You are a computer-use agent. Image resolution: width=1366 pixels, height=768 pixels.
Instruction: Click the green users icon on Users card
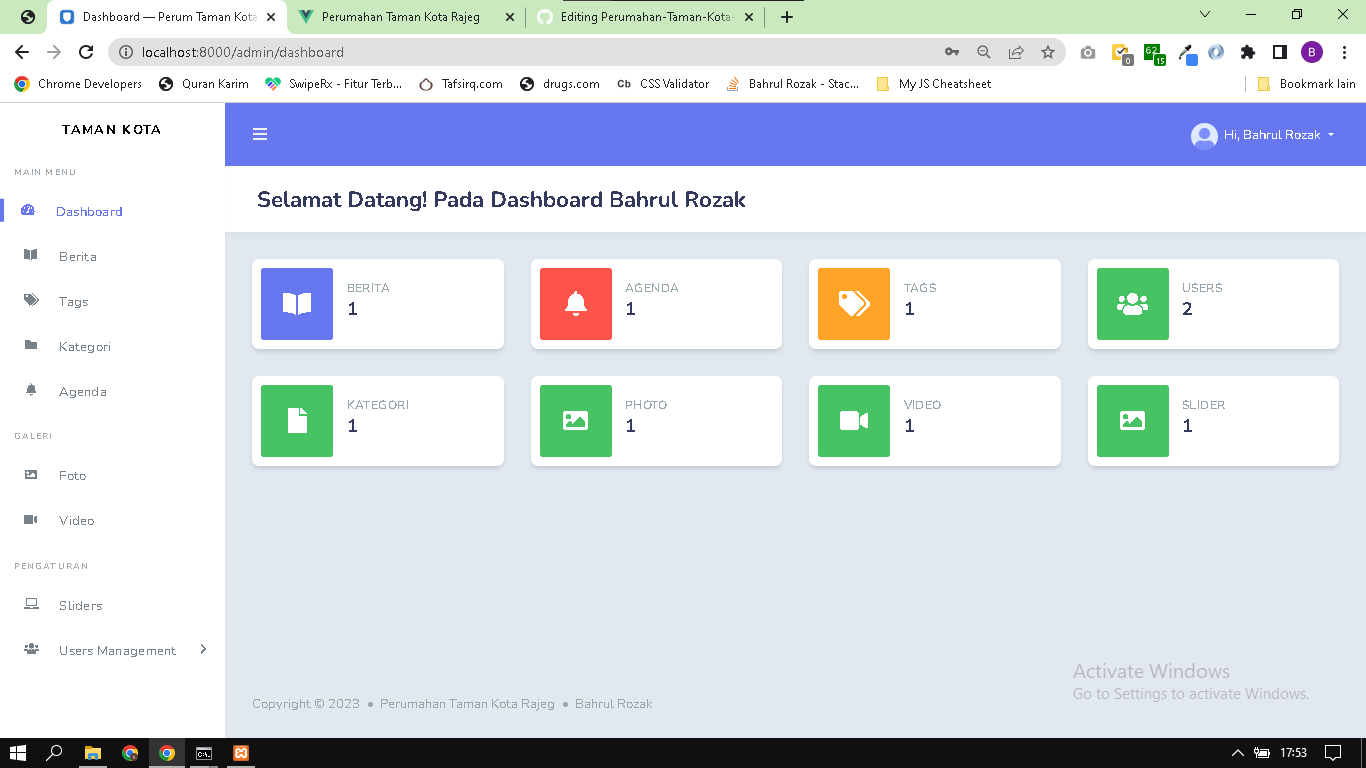[x=1133, y=304]
